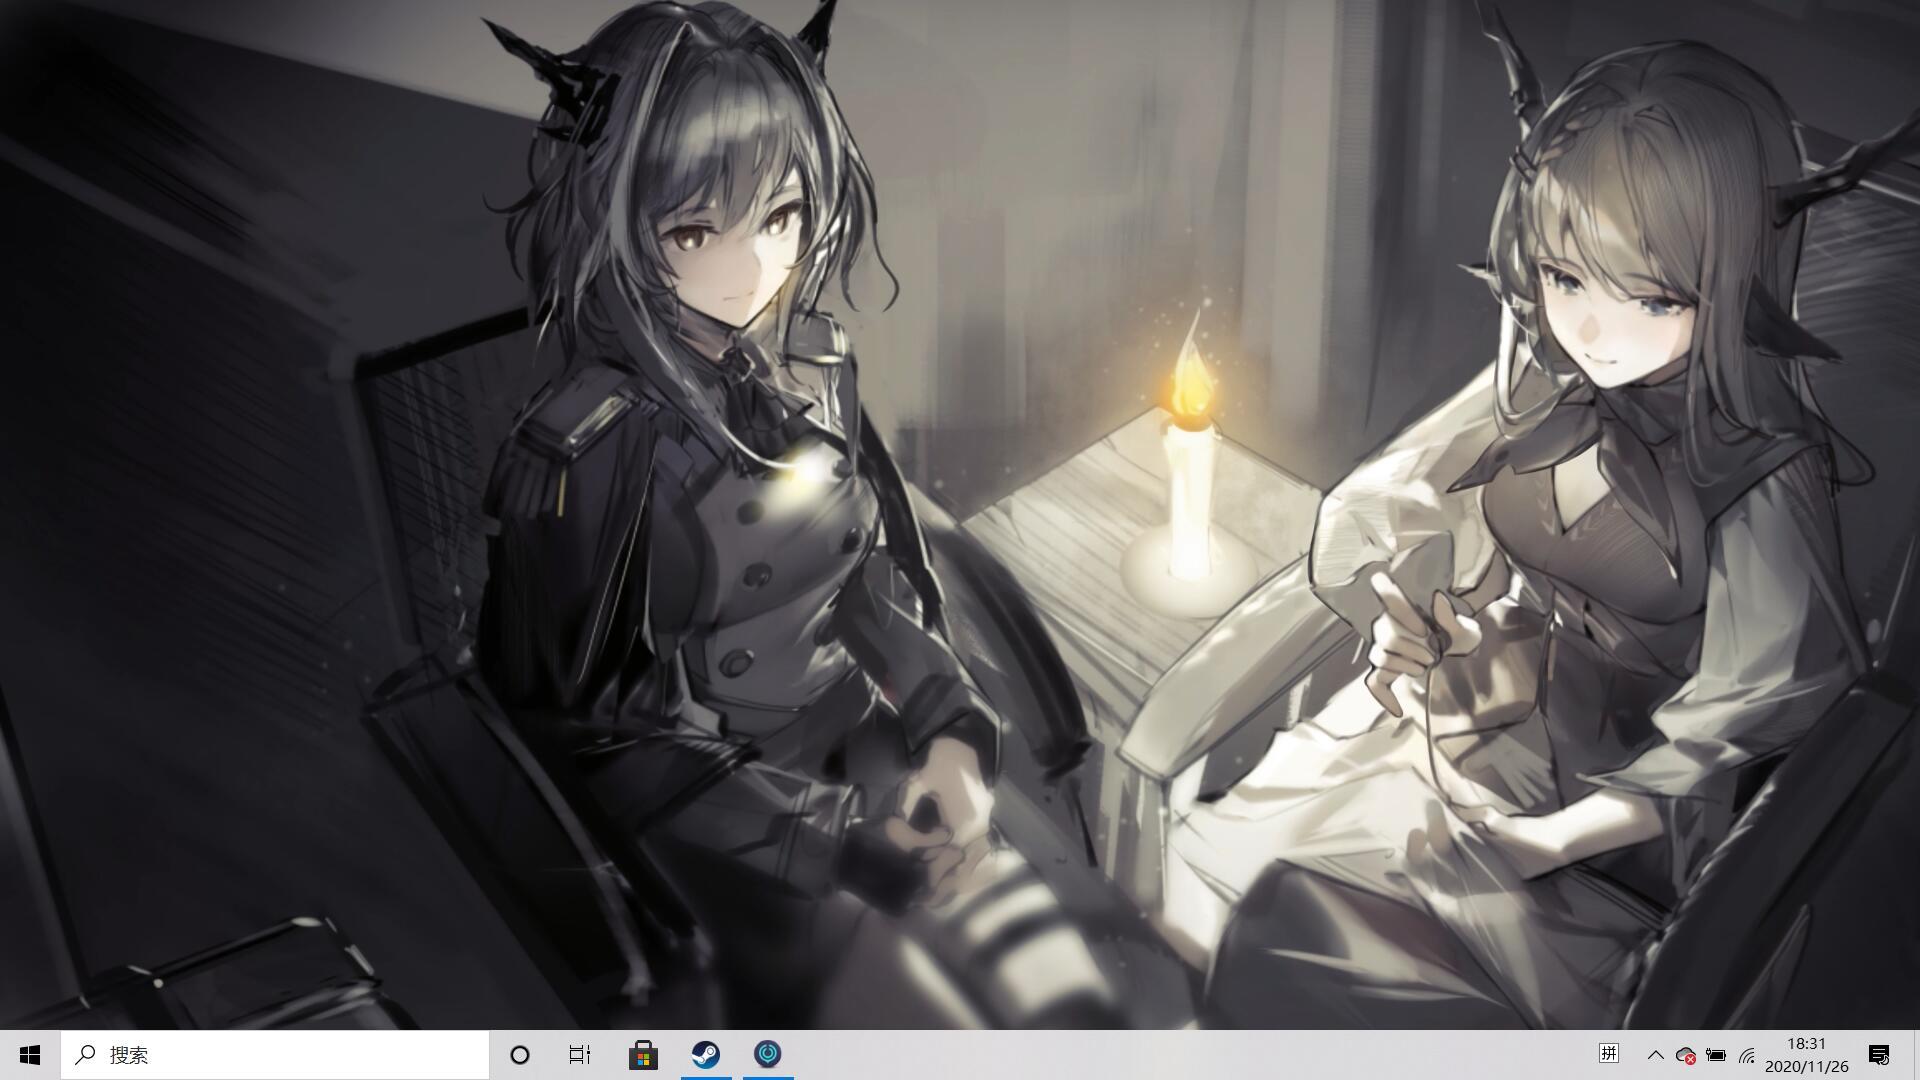Viewport: 1920px width, 1080px height.
Task: Open the Windows Start menu
Action: pyautogui.click(x=30, y=1055)
